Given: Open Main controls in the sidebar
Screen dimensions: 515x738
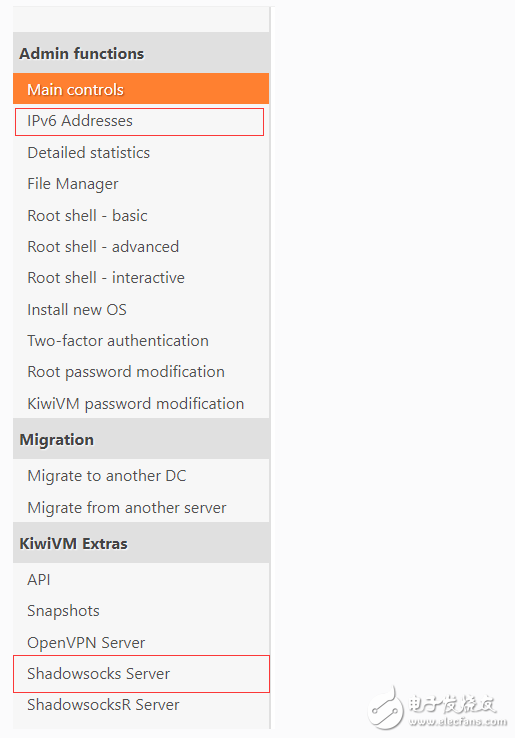Looking at the screenshot, I should (141, 88).
